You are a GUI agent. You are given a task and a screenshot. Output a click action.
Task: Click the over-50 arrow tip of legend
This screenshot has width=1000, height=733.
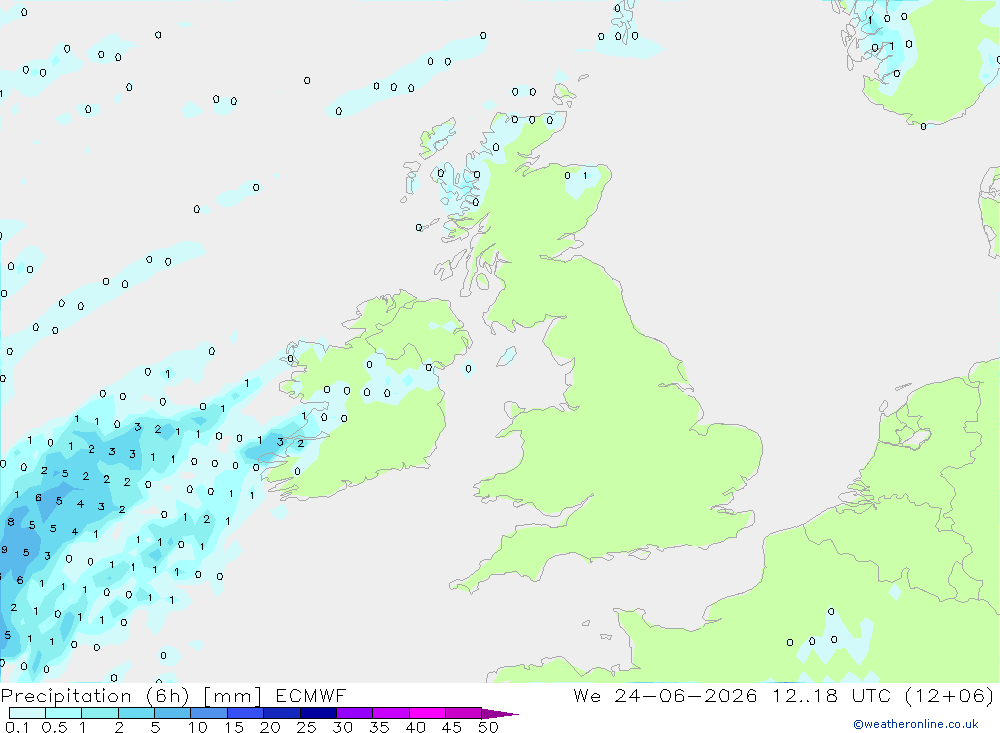(x=499, y=714)
